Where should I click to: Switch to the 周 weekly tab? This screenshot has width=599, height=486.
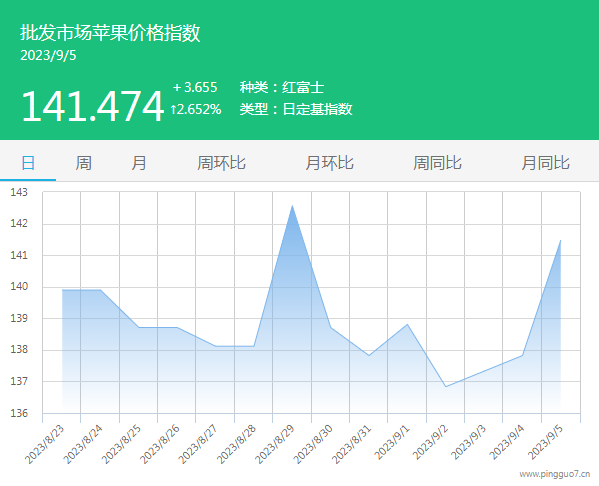[x=83, y=163]
